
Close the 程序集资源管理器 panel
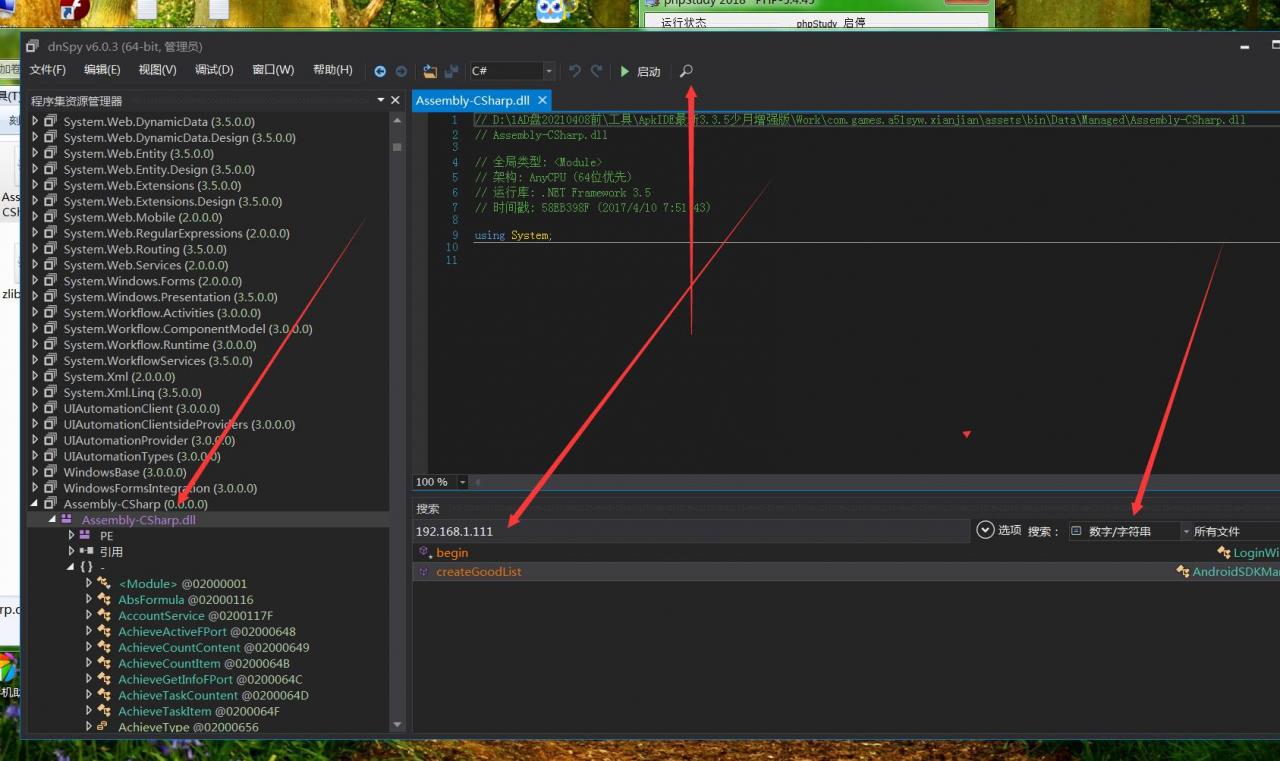395,100
